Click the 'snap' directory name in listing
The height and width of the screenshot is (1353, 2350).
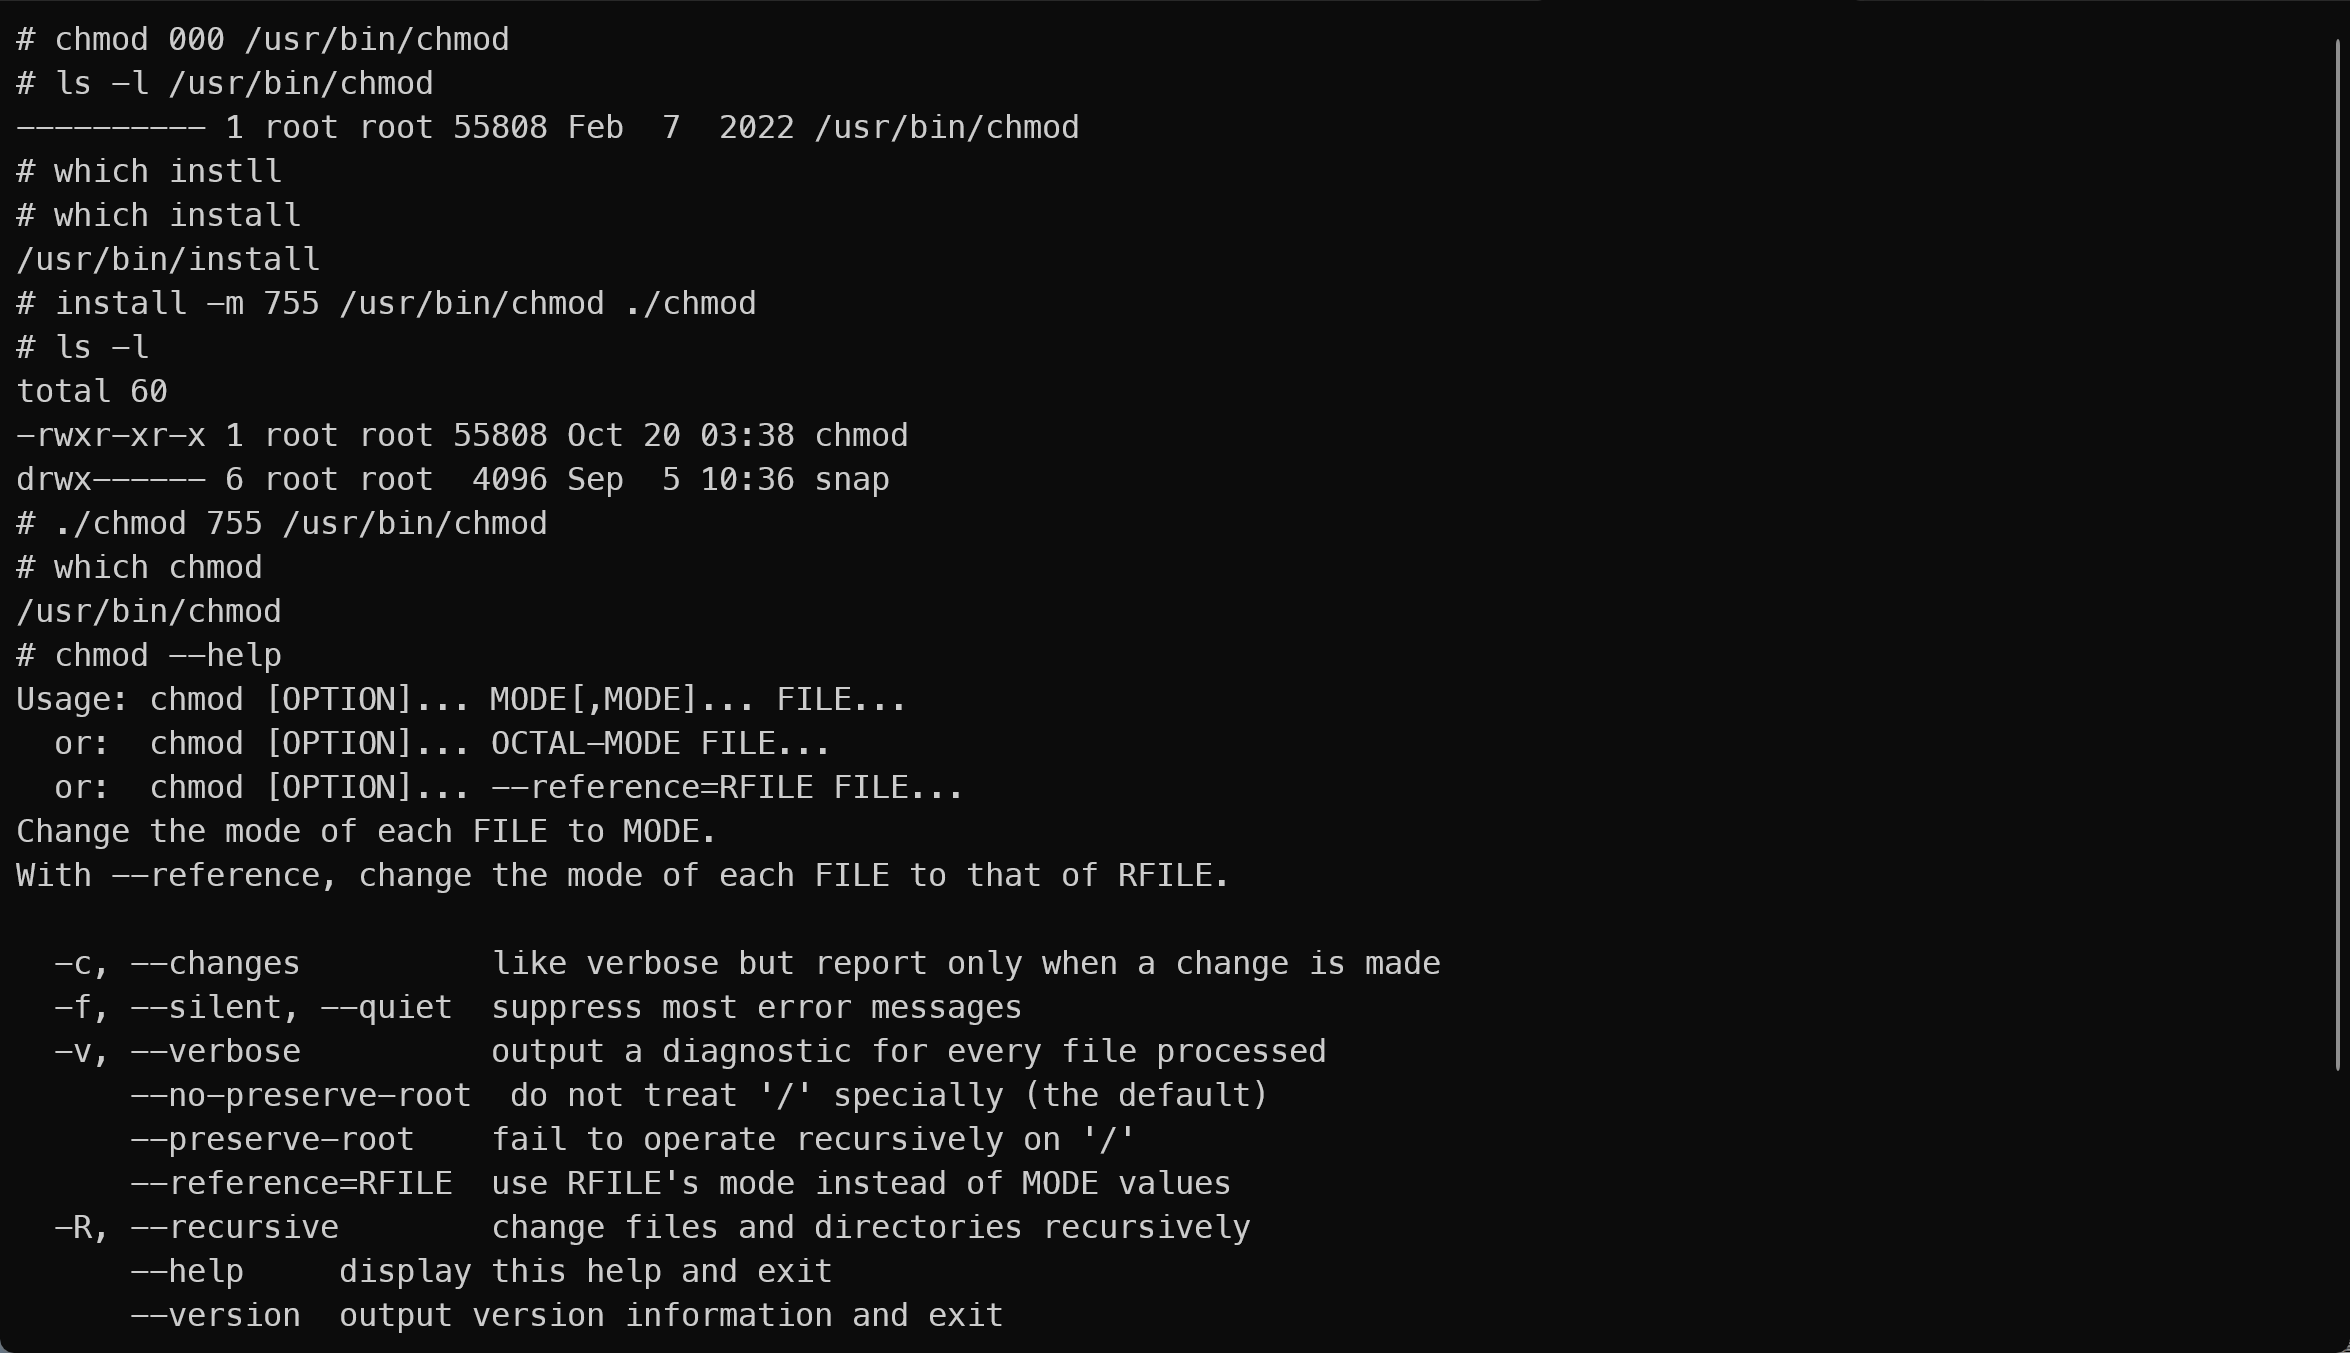click(852, 480)
